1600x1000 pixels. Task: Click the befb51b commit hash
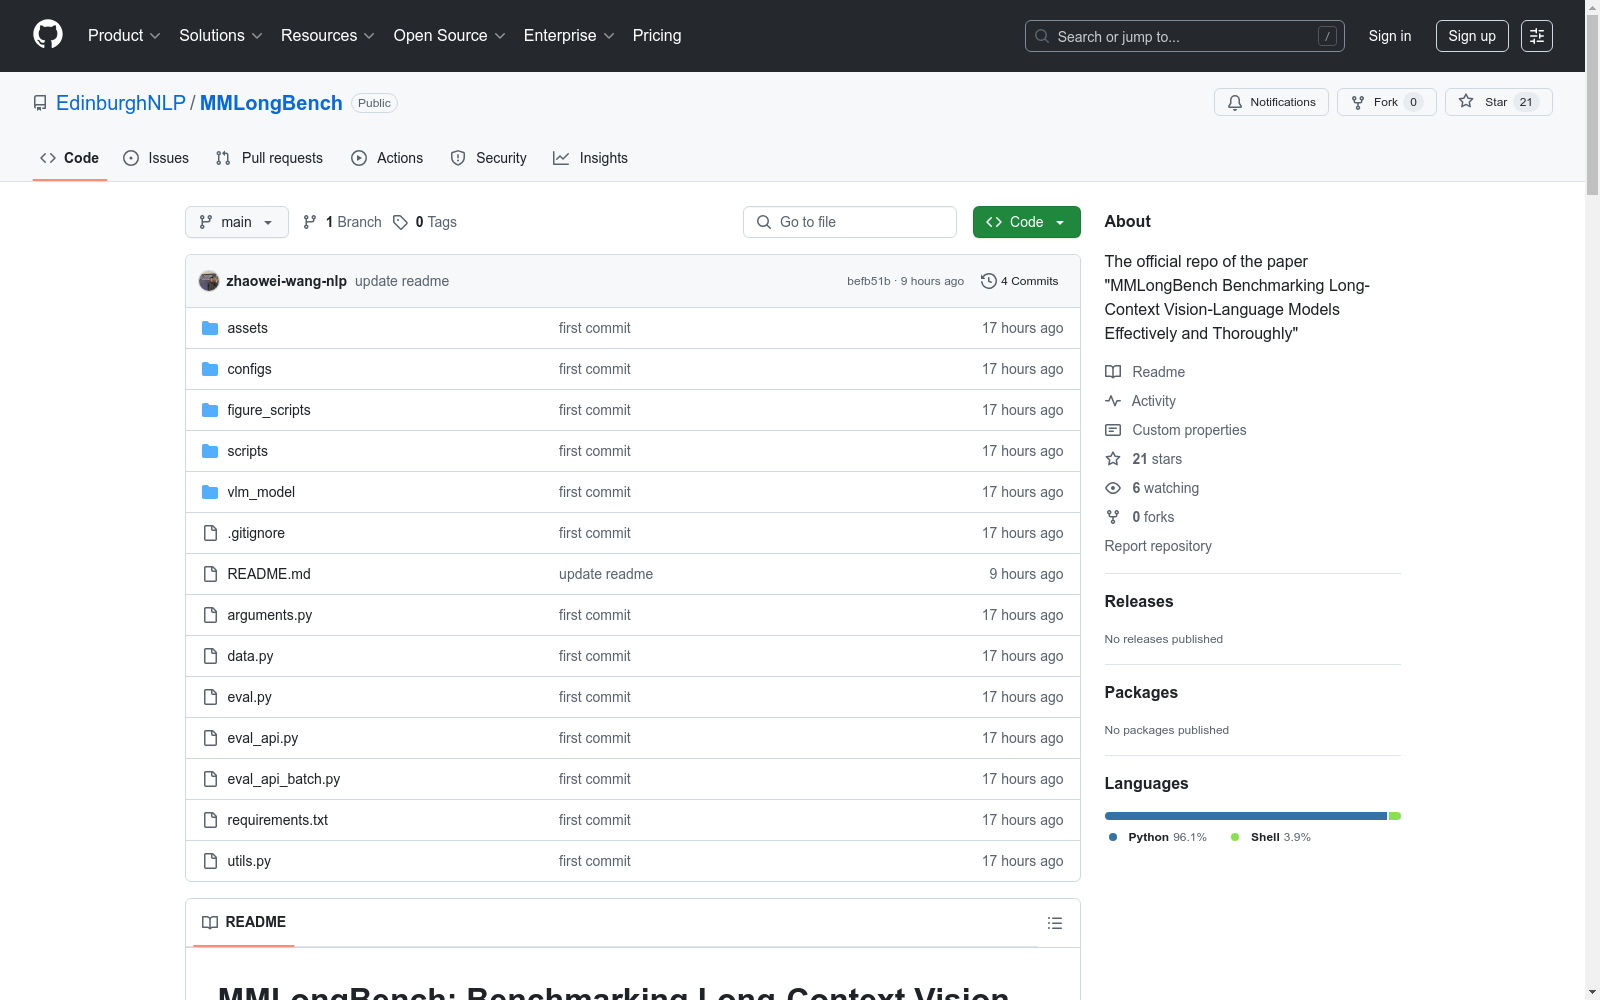pyautogui.click(x=868, y=281)
